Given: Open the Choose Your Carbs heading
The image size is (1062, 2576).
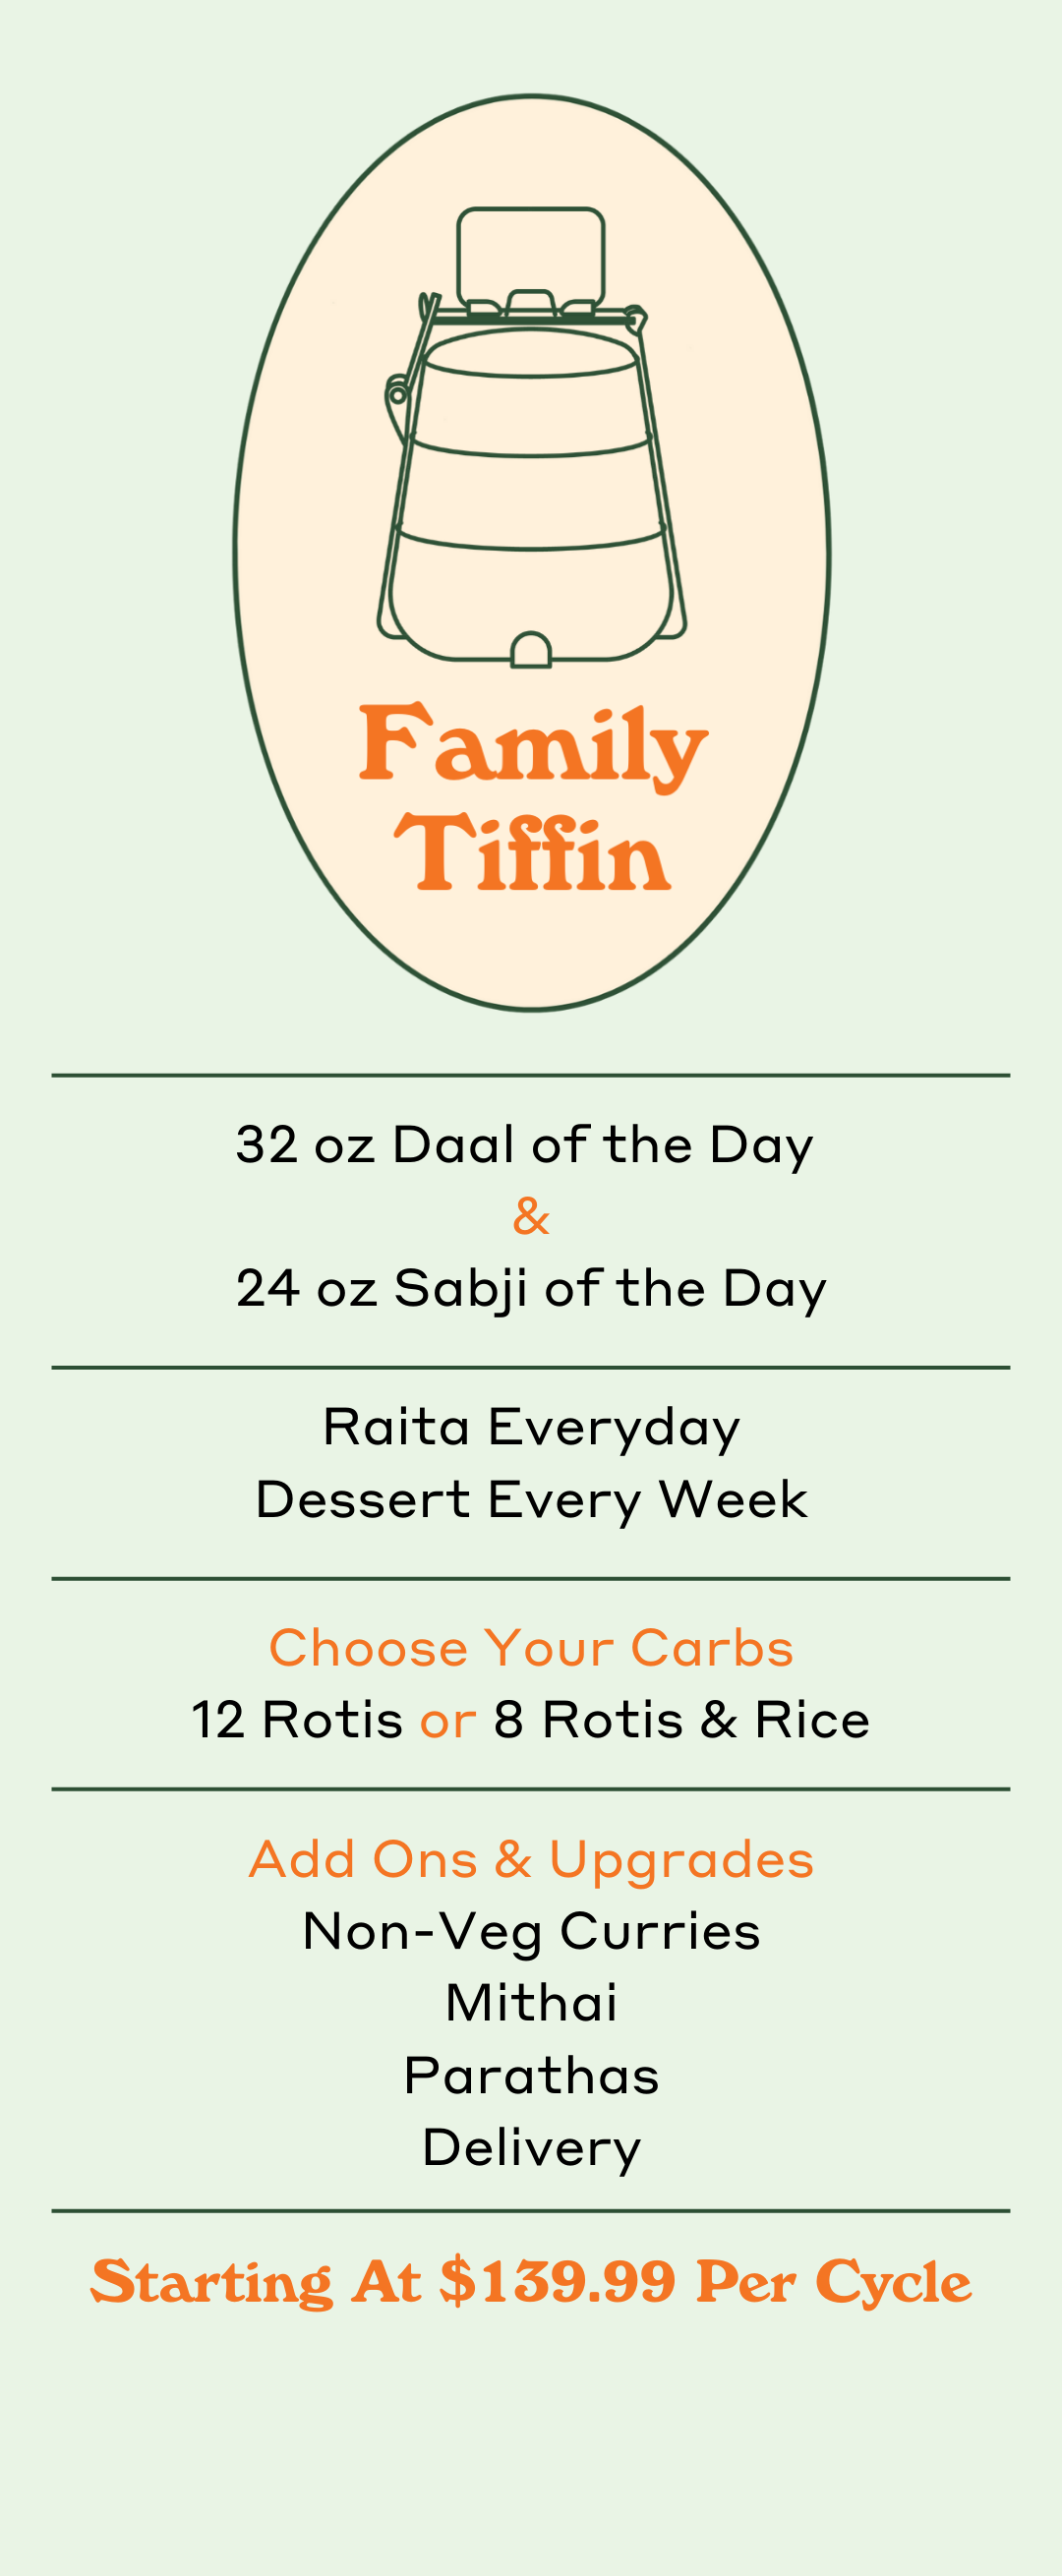Looking at the screenshot, I should [x=531, y=1647].
